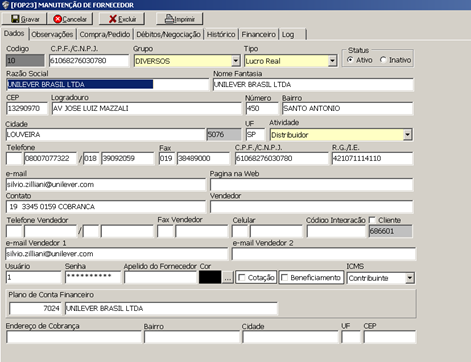Screen dimensions: 471x362
Task: Click the Telefone Vendedor first number field
Action: pyautogui.click(x=50, y=231)
